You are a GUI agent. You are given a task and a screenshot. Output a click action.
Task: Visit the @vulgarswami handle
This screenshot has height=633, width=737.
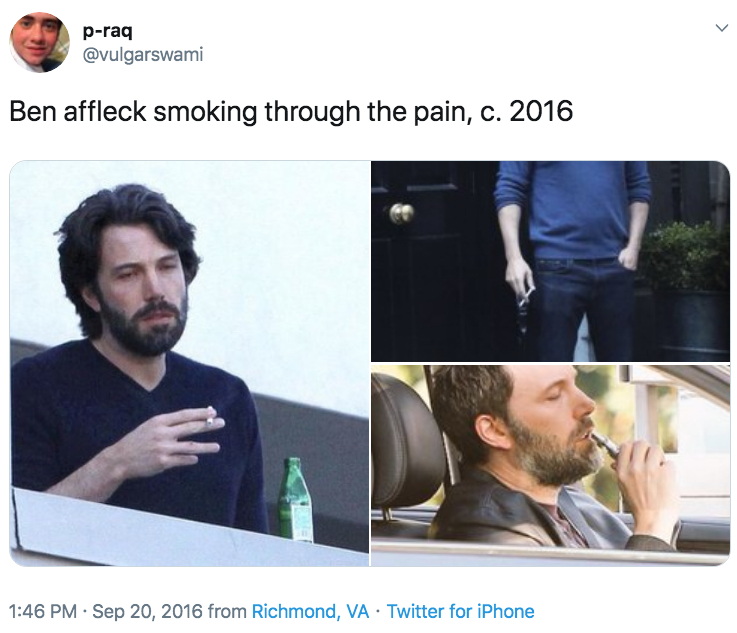(x=143, y=54)
